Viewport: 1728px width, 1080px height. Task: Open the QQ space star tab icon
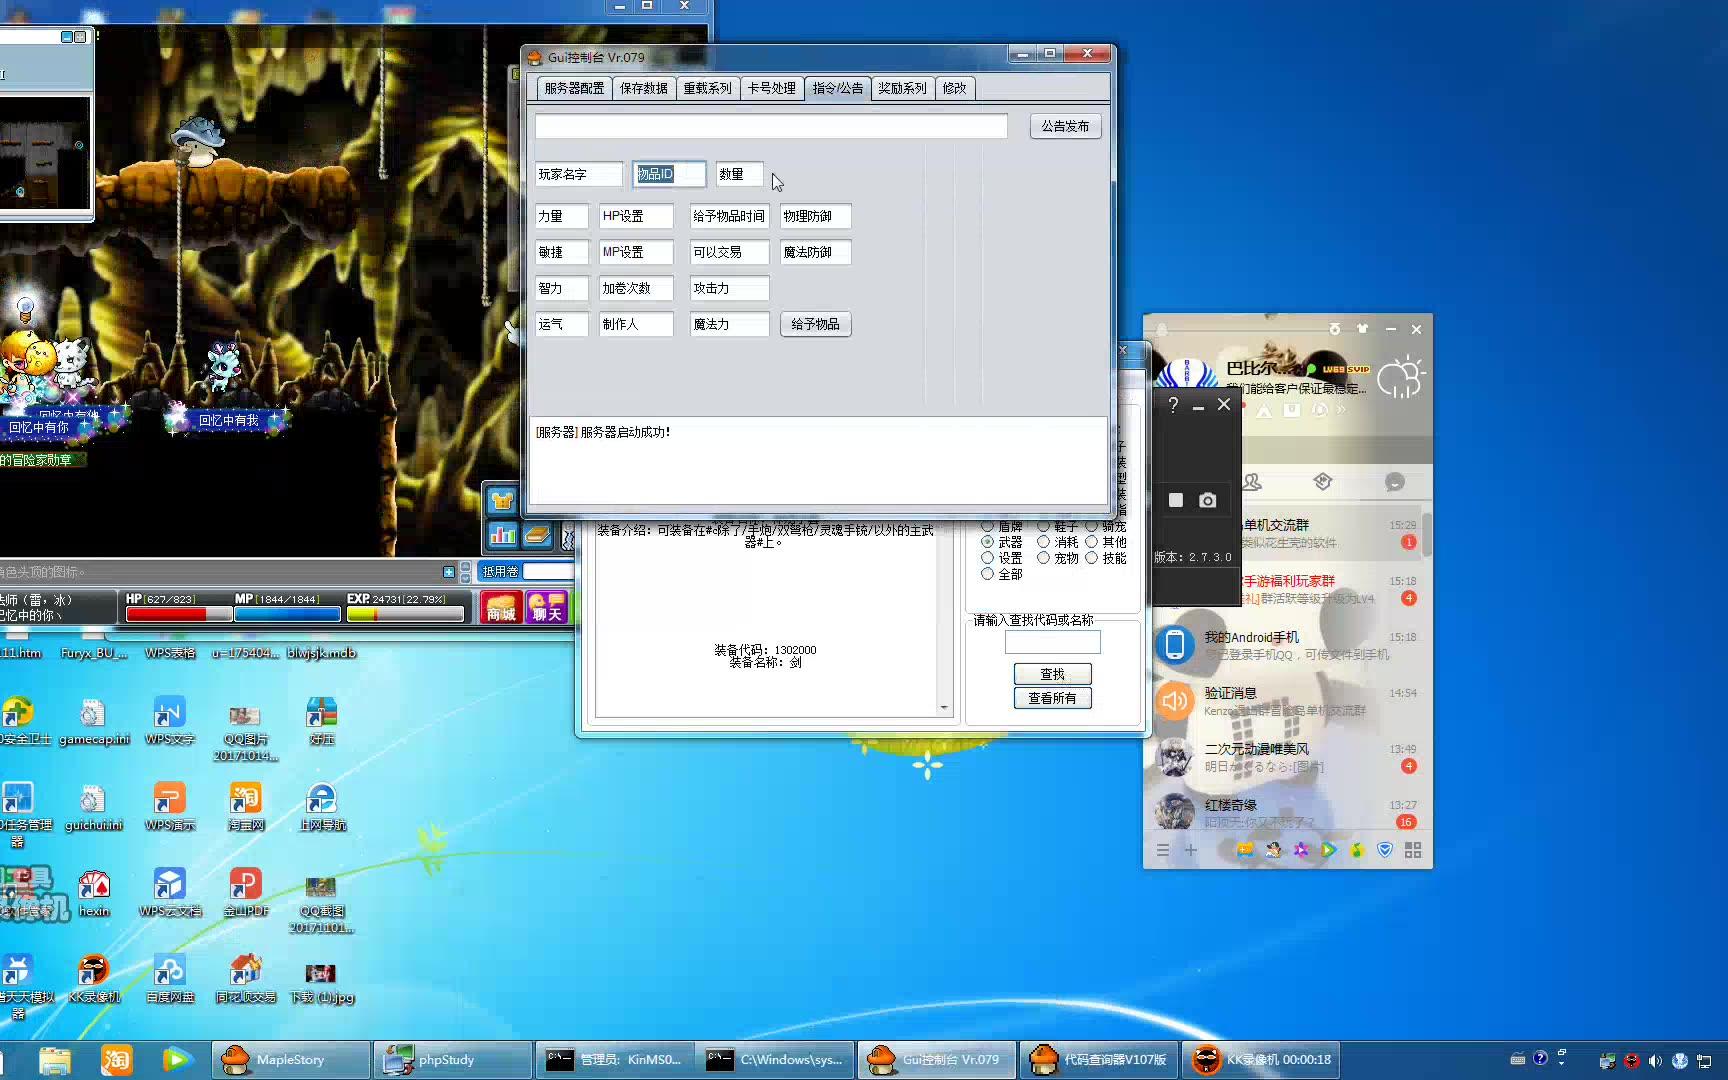1323,482
